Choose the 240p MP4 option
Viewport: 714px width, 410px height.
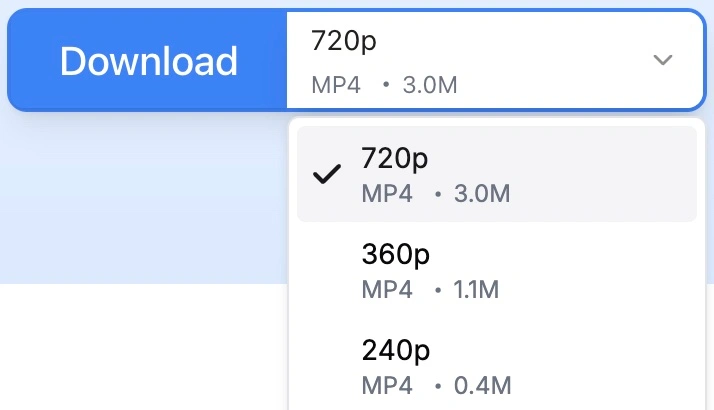coord(497,366)
